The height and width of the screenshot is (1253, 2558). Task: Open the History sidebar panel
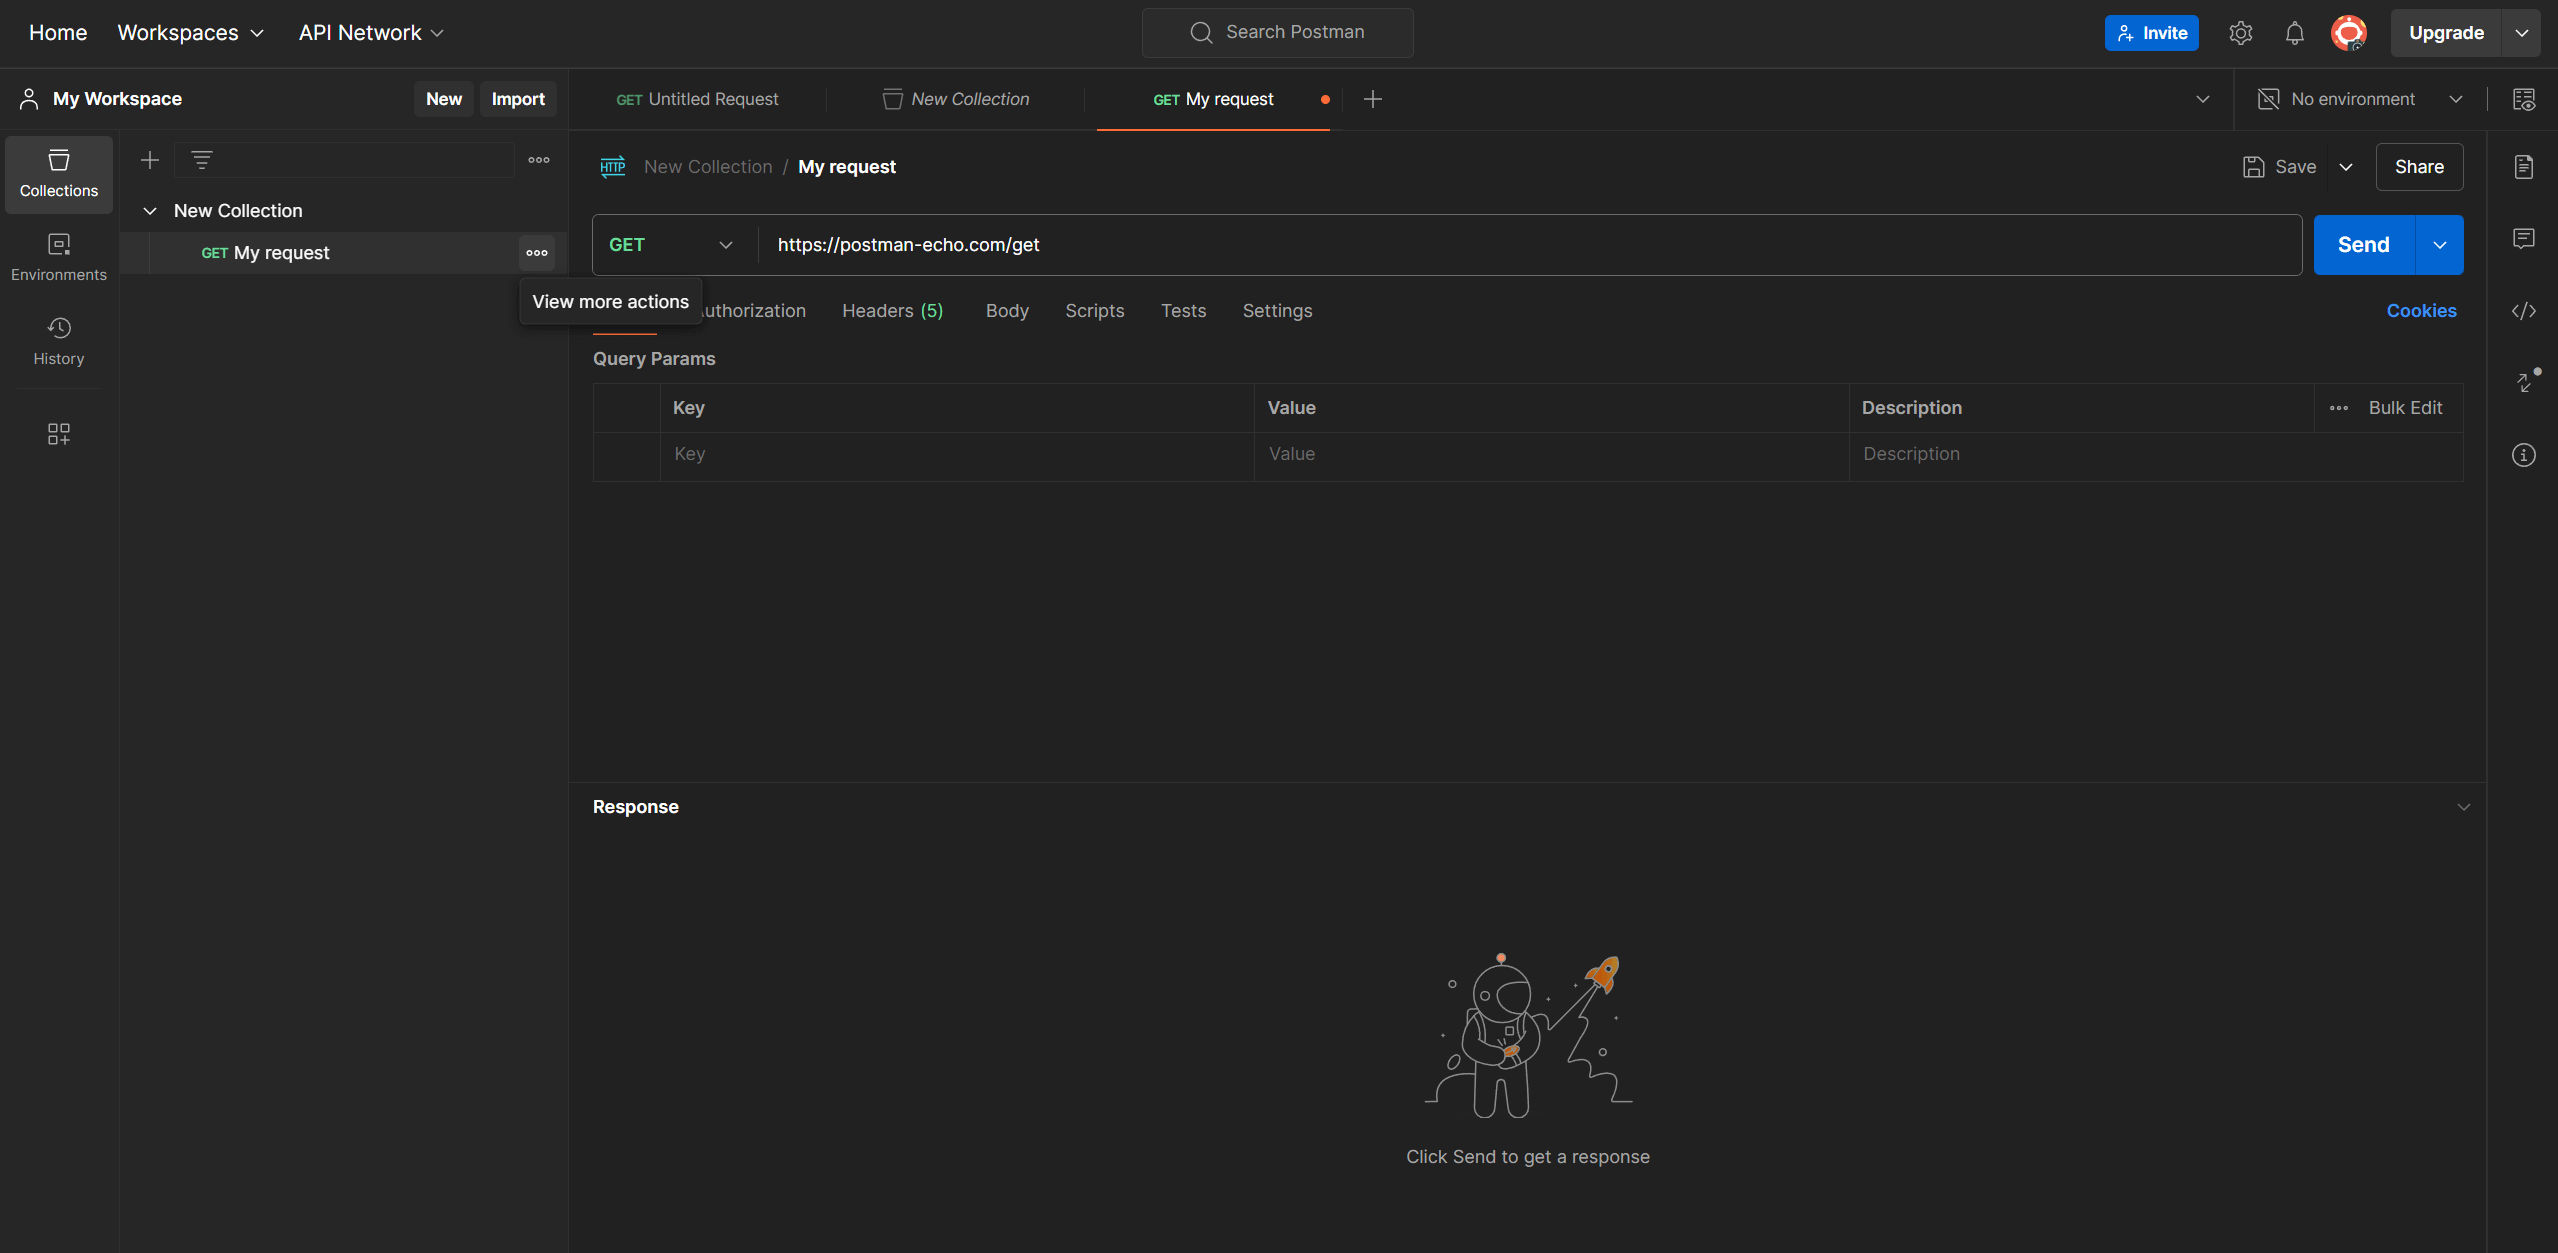point(59,340)
